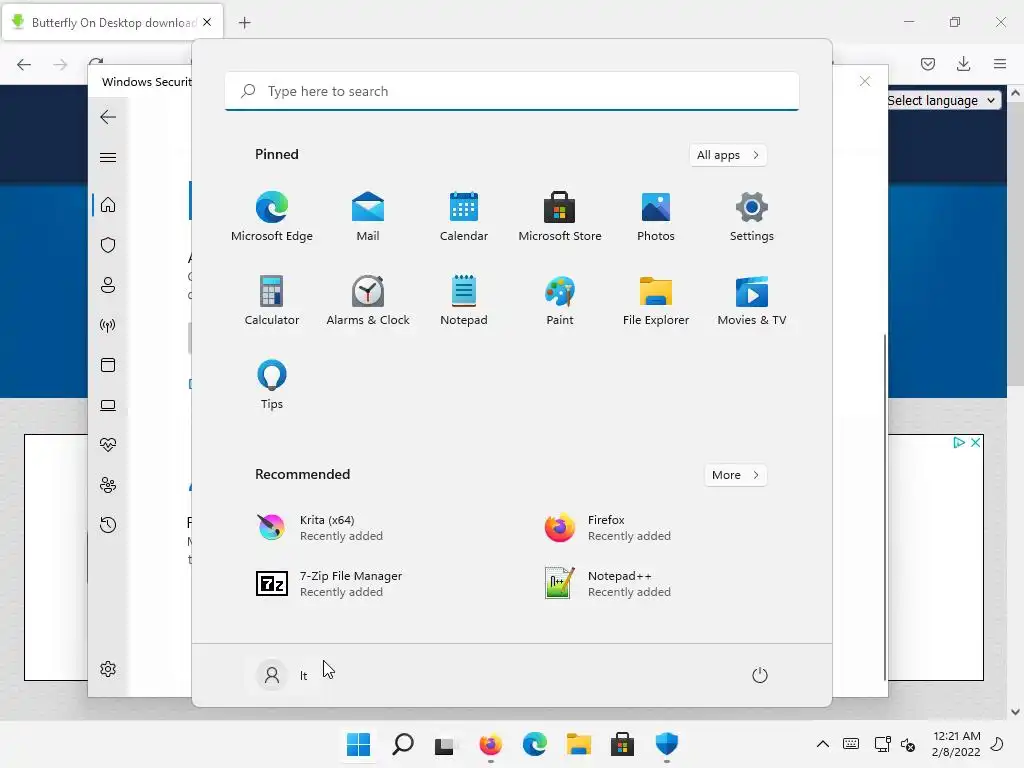Open the Tips app
Screen dimensions: 1024x768
(x=272, y=385)
